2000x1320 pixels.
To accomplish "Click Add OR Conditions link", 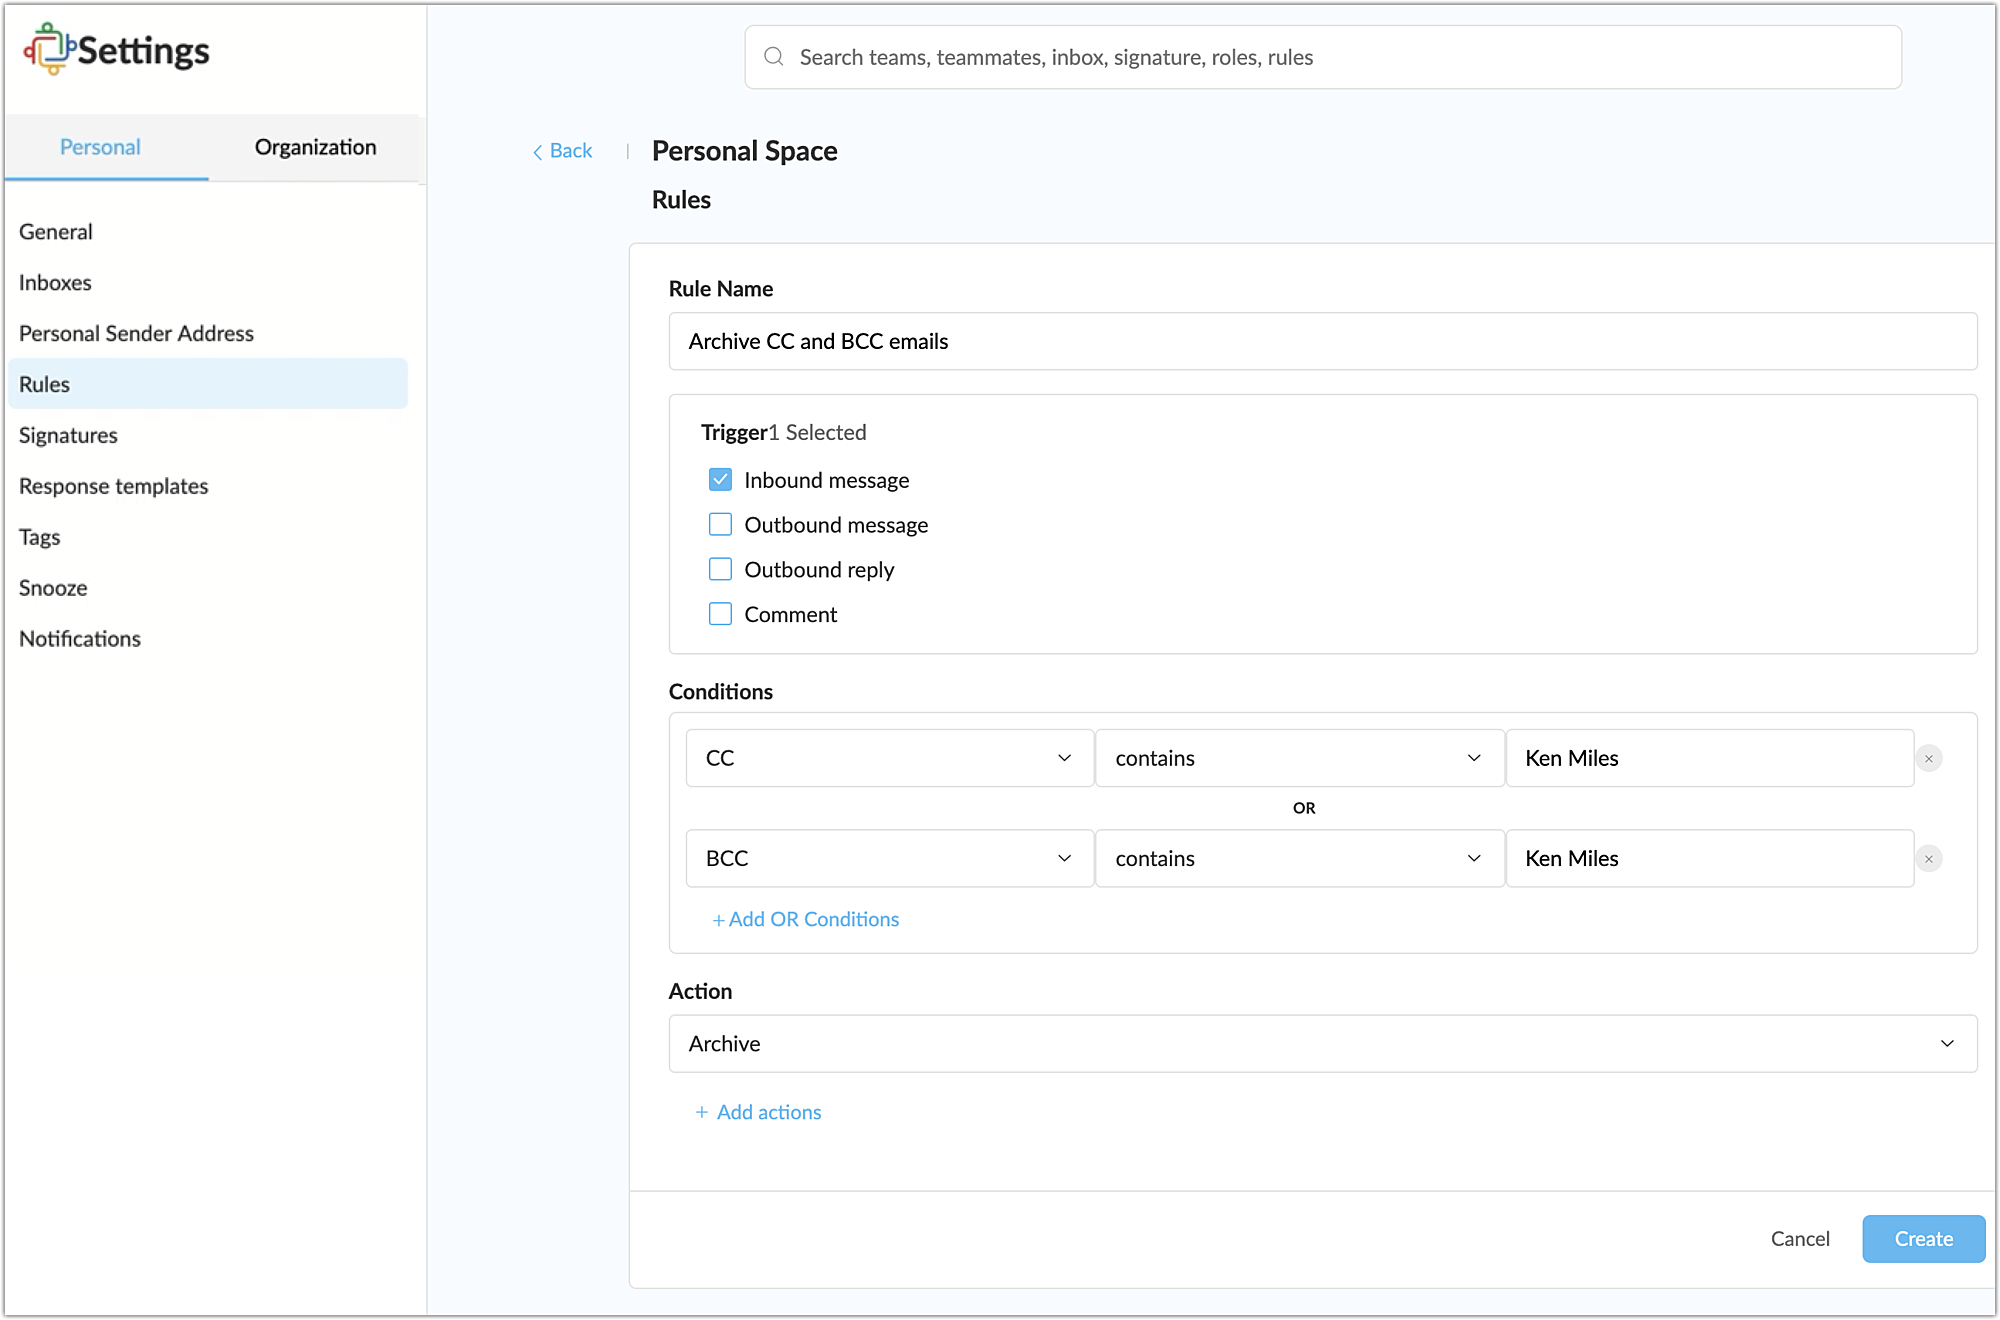I will (805, 919).
